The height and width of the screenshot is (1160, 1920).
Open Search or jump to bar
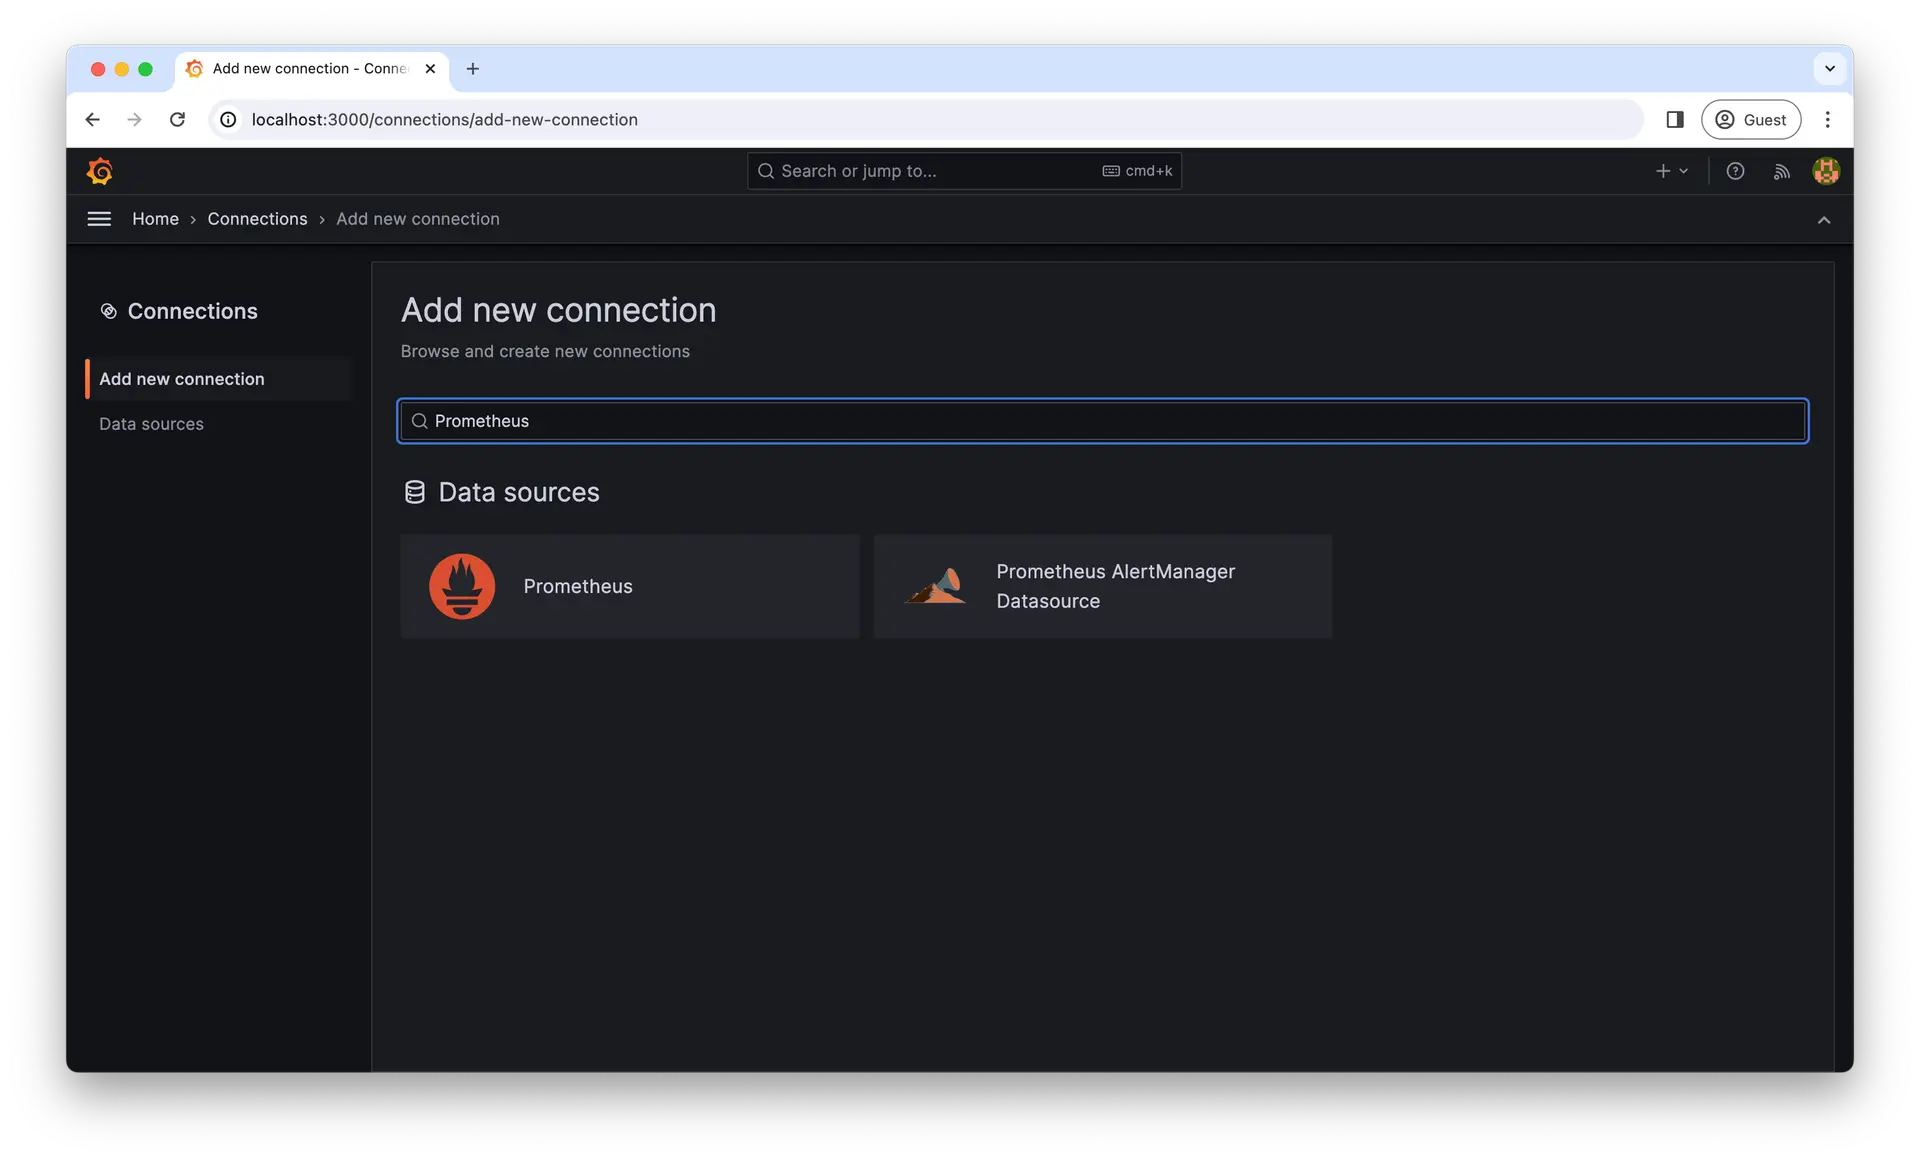pyautogui.click(x=964, y=171)
